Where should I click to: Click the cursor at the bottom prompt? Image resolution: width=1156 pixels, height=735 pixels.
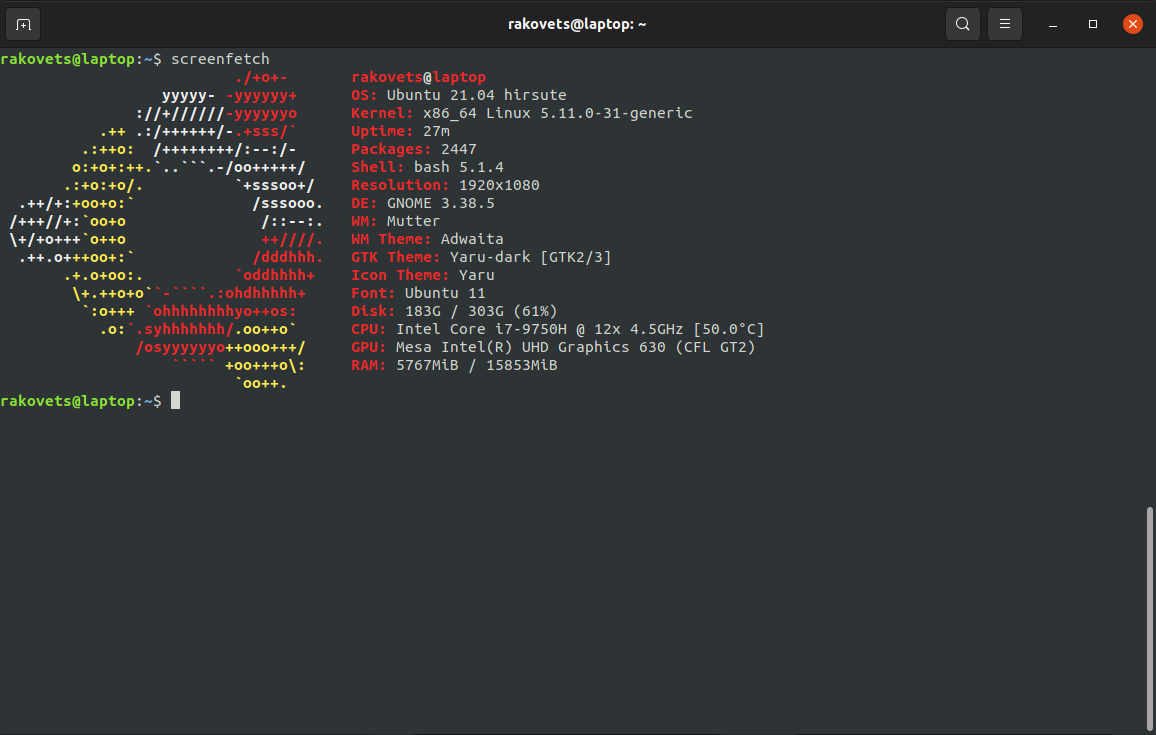[175, 400]
